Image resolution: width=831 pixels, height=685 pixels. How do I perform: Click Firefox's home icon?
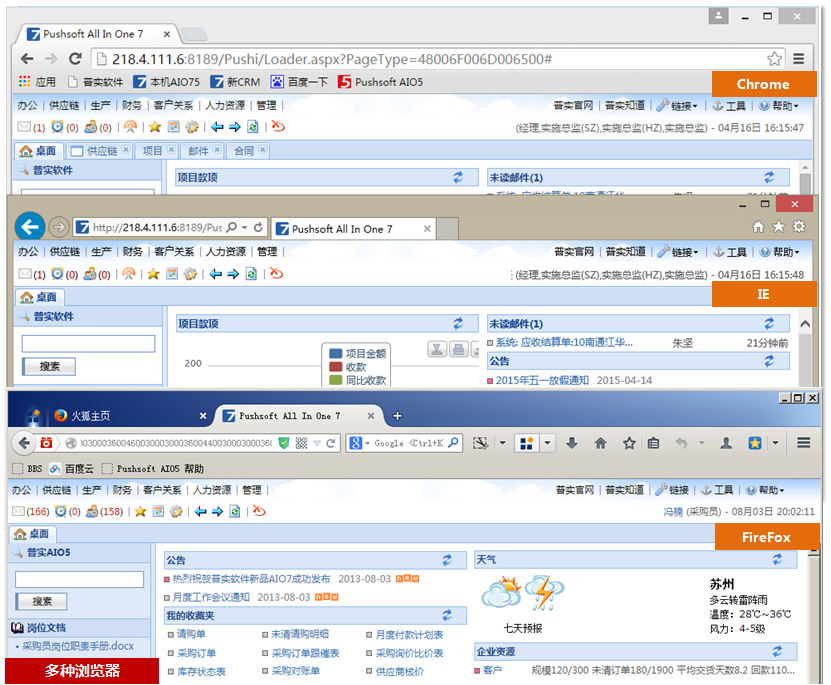(x=600, y=443)
